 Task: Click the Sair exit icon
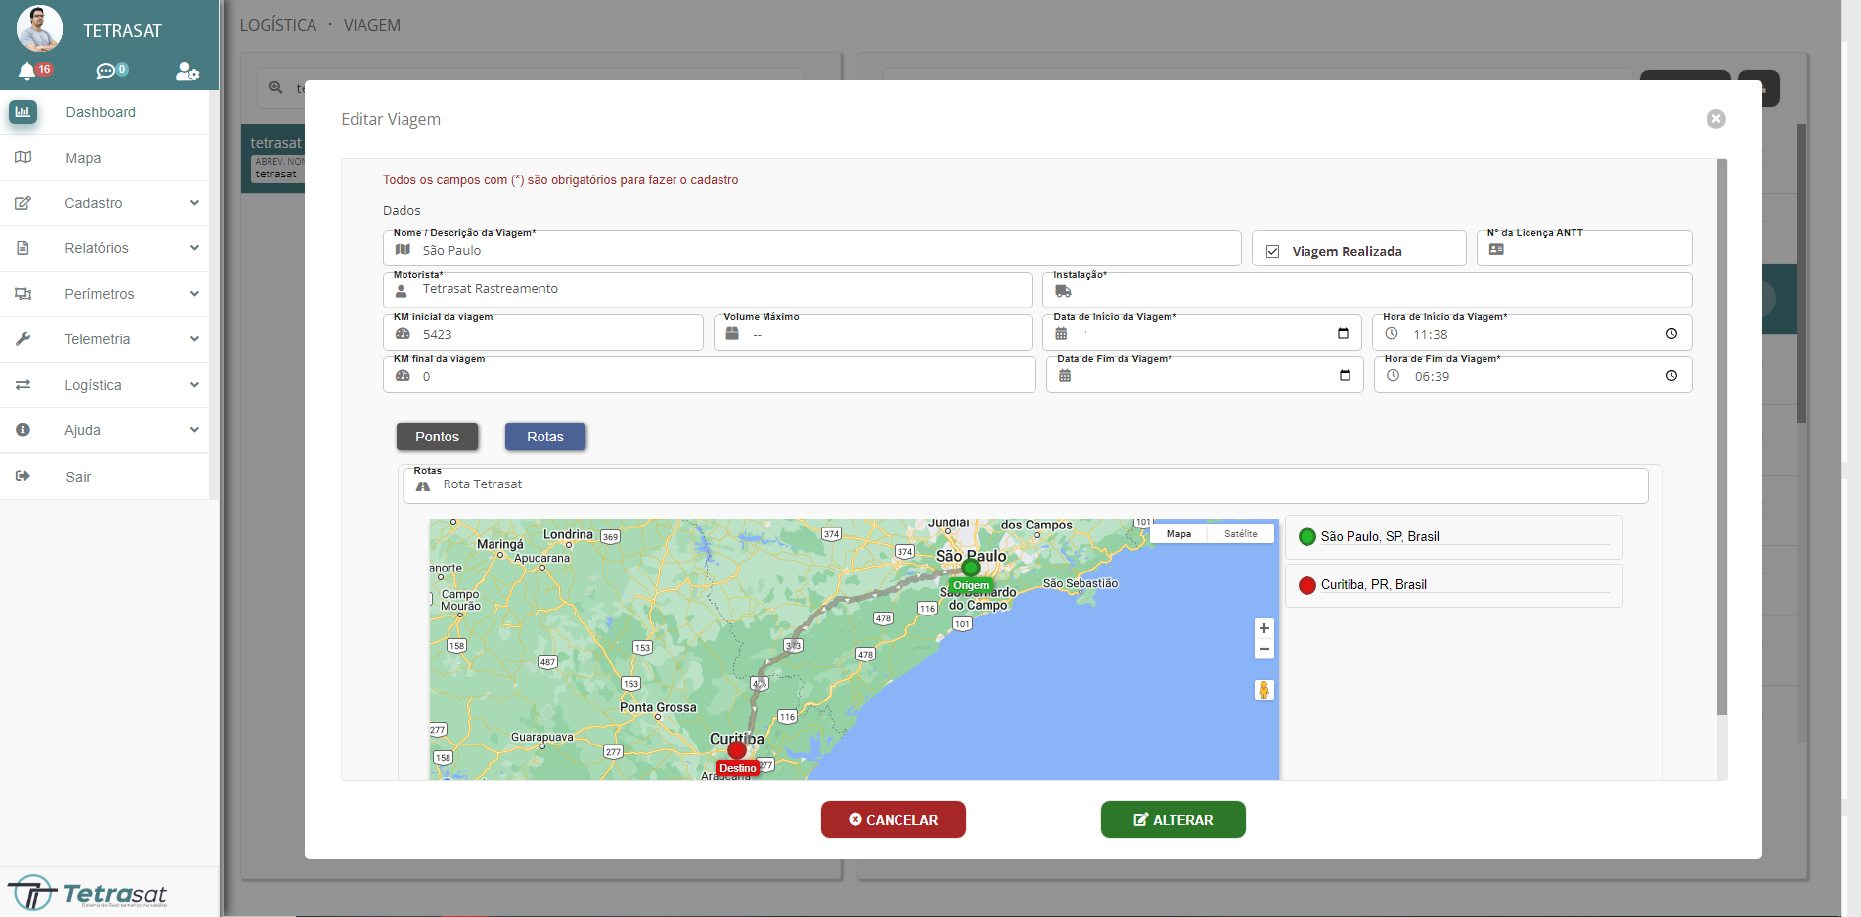pos(23,476)
